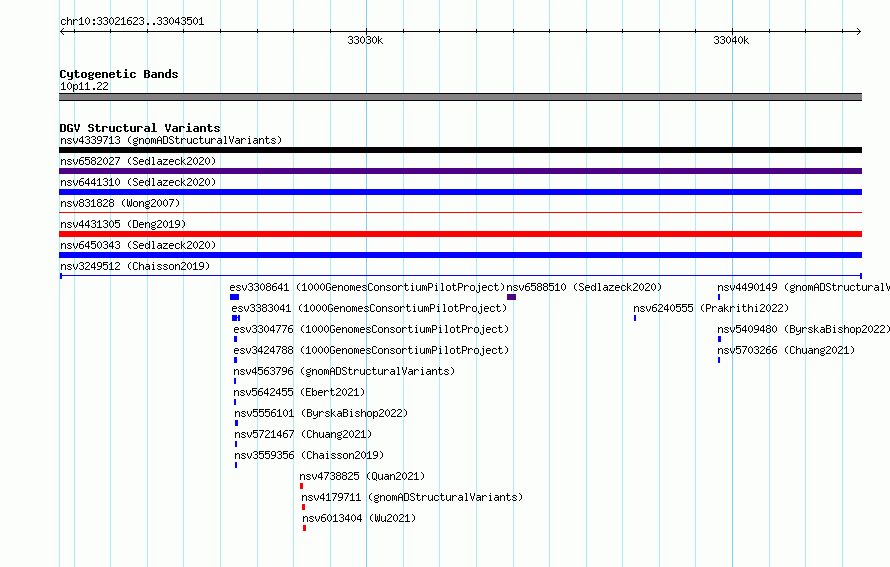Click the nsv5642455 (Ebert2021) label
This screenshot has width=890, height=567.
pos(299,392)
